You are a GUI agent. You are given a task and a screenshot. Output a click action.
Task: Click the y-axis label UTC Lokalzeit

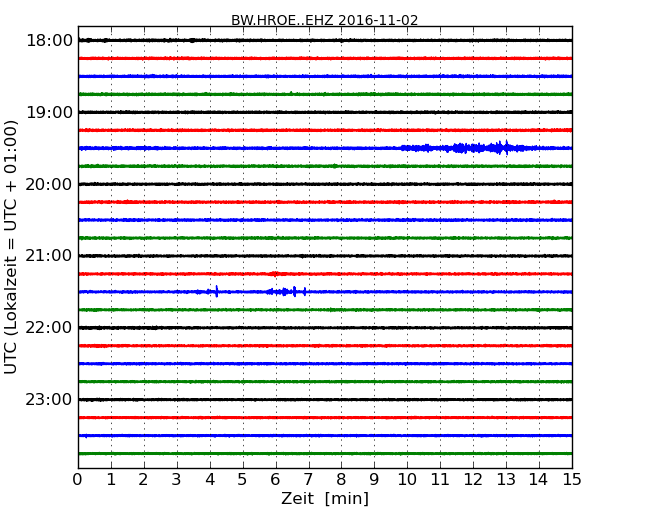click(11, 247)
